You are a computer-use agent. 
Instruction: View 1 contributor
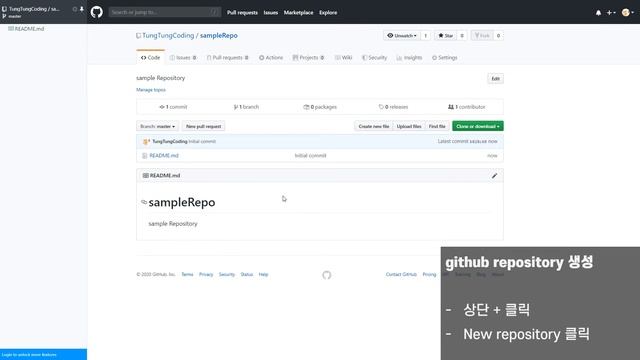[467, 107]
